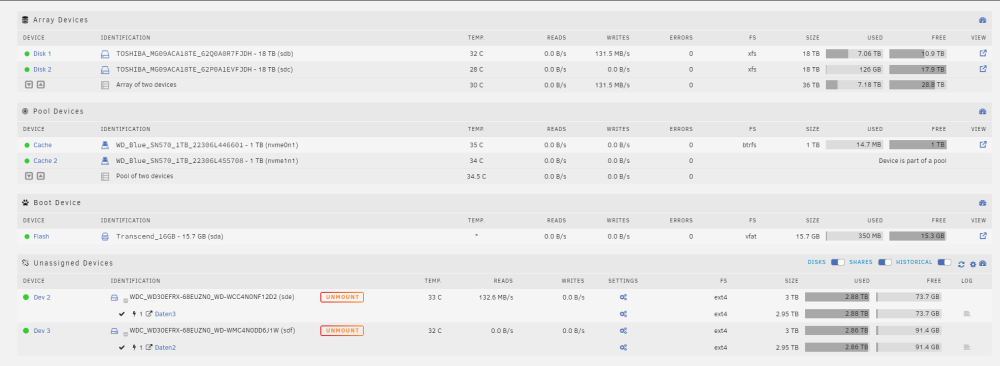Click the btrfs filesystem value for Cache
1000x366 pixels.
click(x=749, y=145)
